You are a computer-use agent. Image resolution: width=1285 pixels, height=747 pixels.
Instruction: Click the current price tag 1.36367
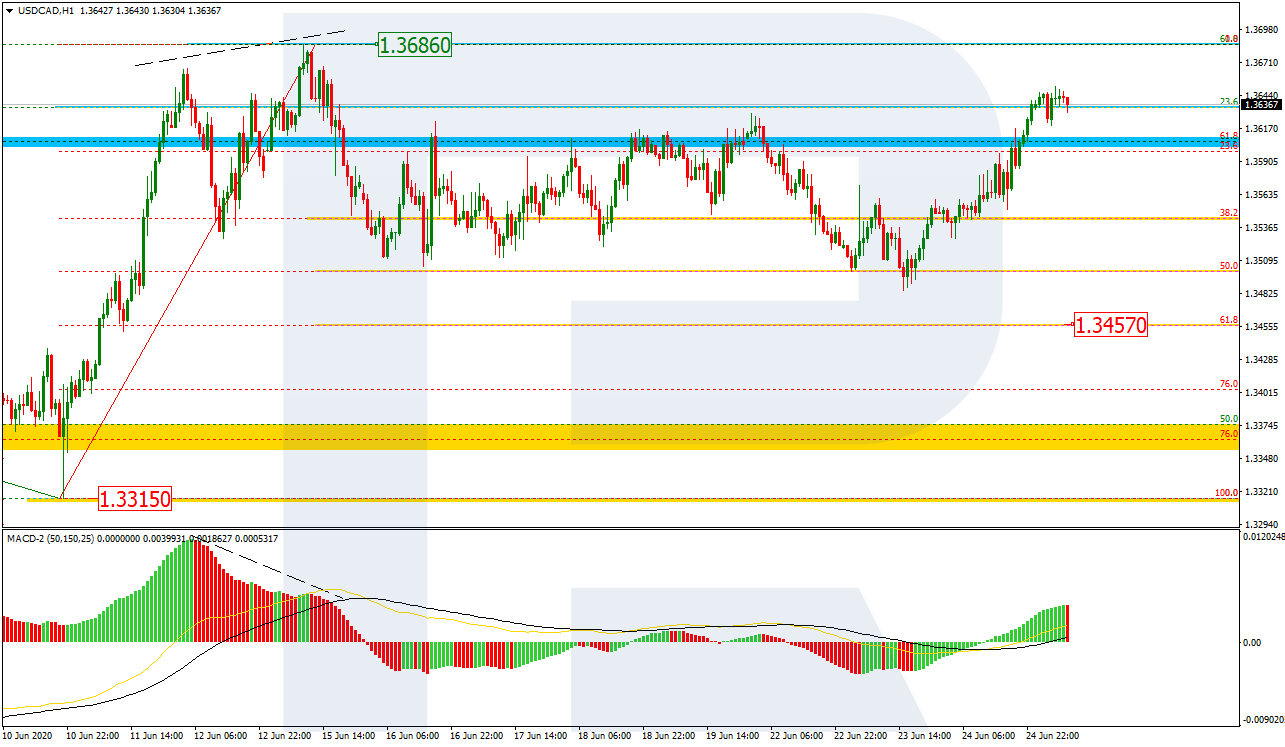coord(1262,104)
